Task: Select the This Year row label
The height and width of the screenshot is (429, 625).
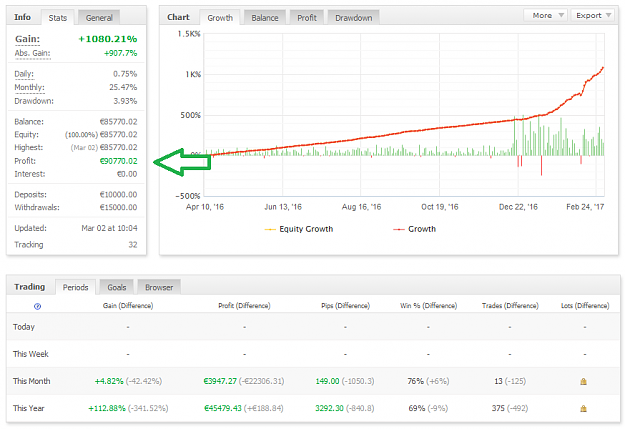Action: click(29, 408)
